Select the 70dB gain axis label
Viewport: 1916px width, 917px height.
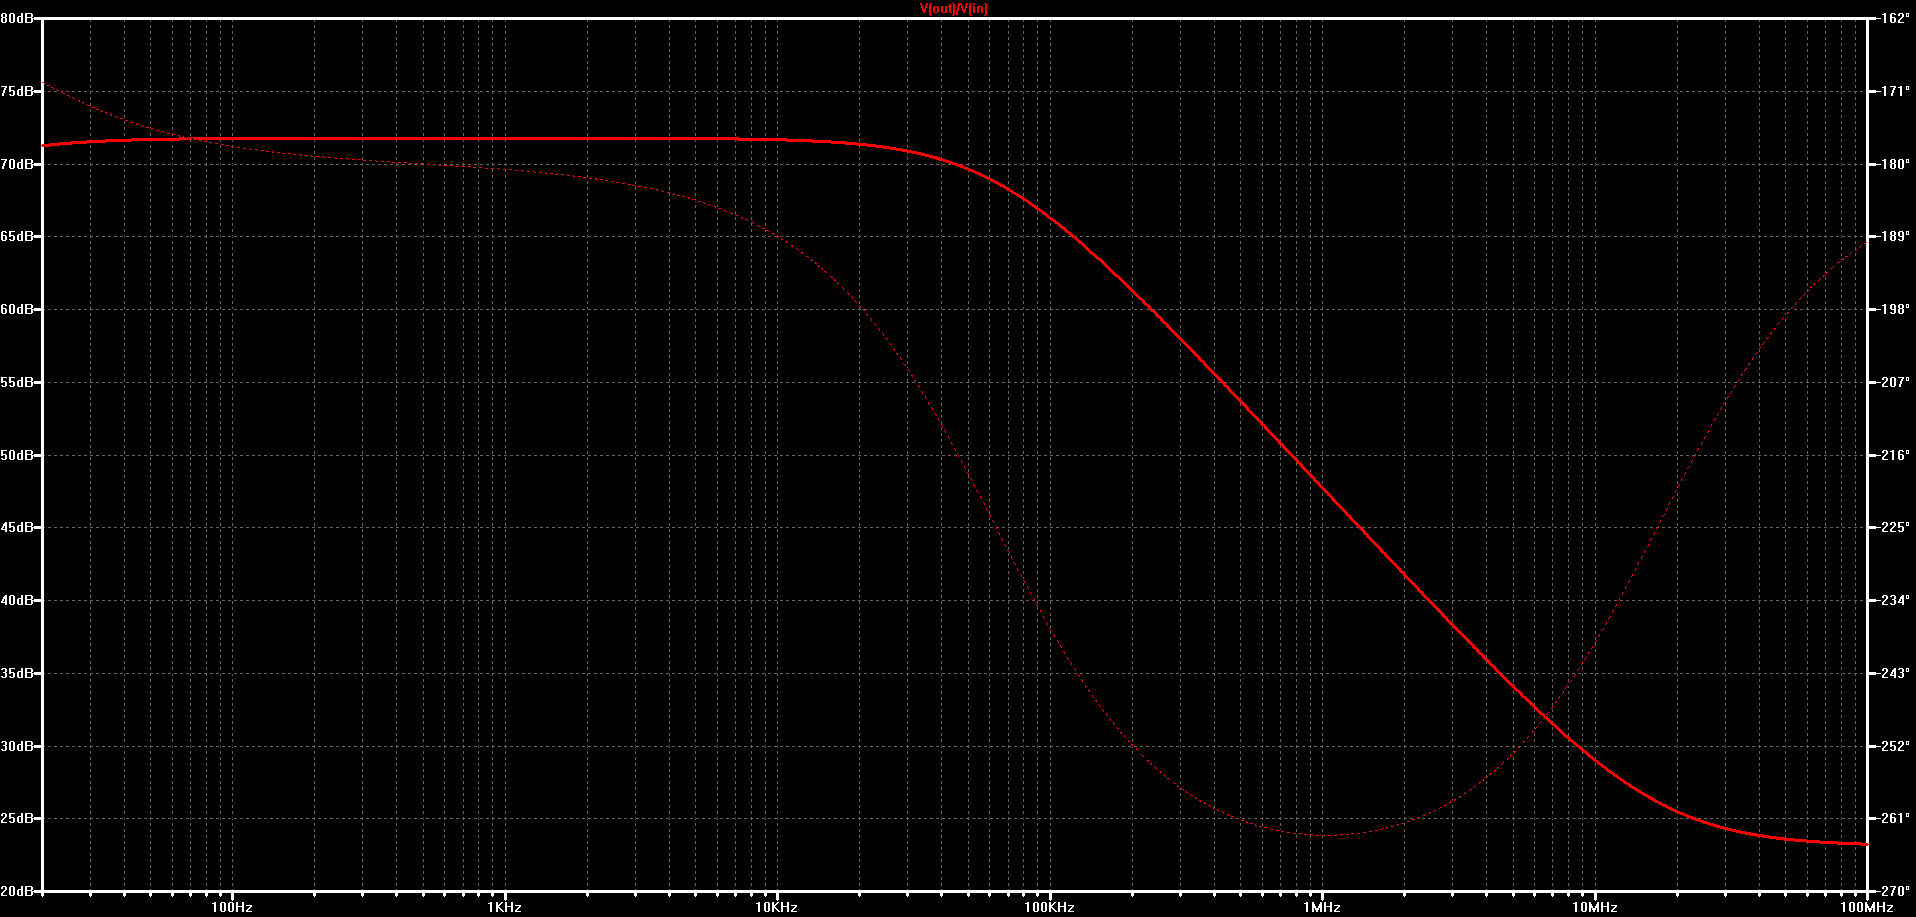(x=16, y=164)
